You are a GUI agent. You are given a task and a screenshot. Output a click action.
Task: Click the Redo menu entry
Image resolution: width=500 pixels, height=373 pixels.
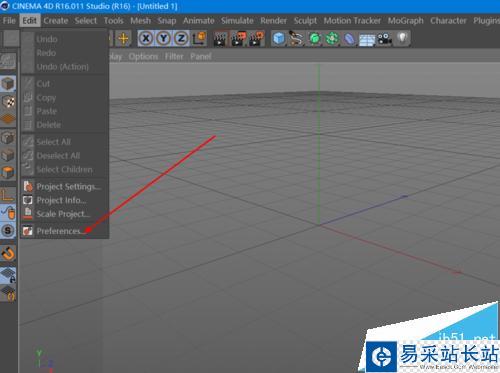click(x=65, y=53)
